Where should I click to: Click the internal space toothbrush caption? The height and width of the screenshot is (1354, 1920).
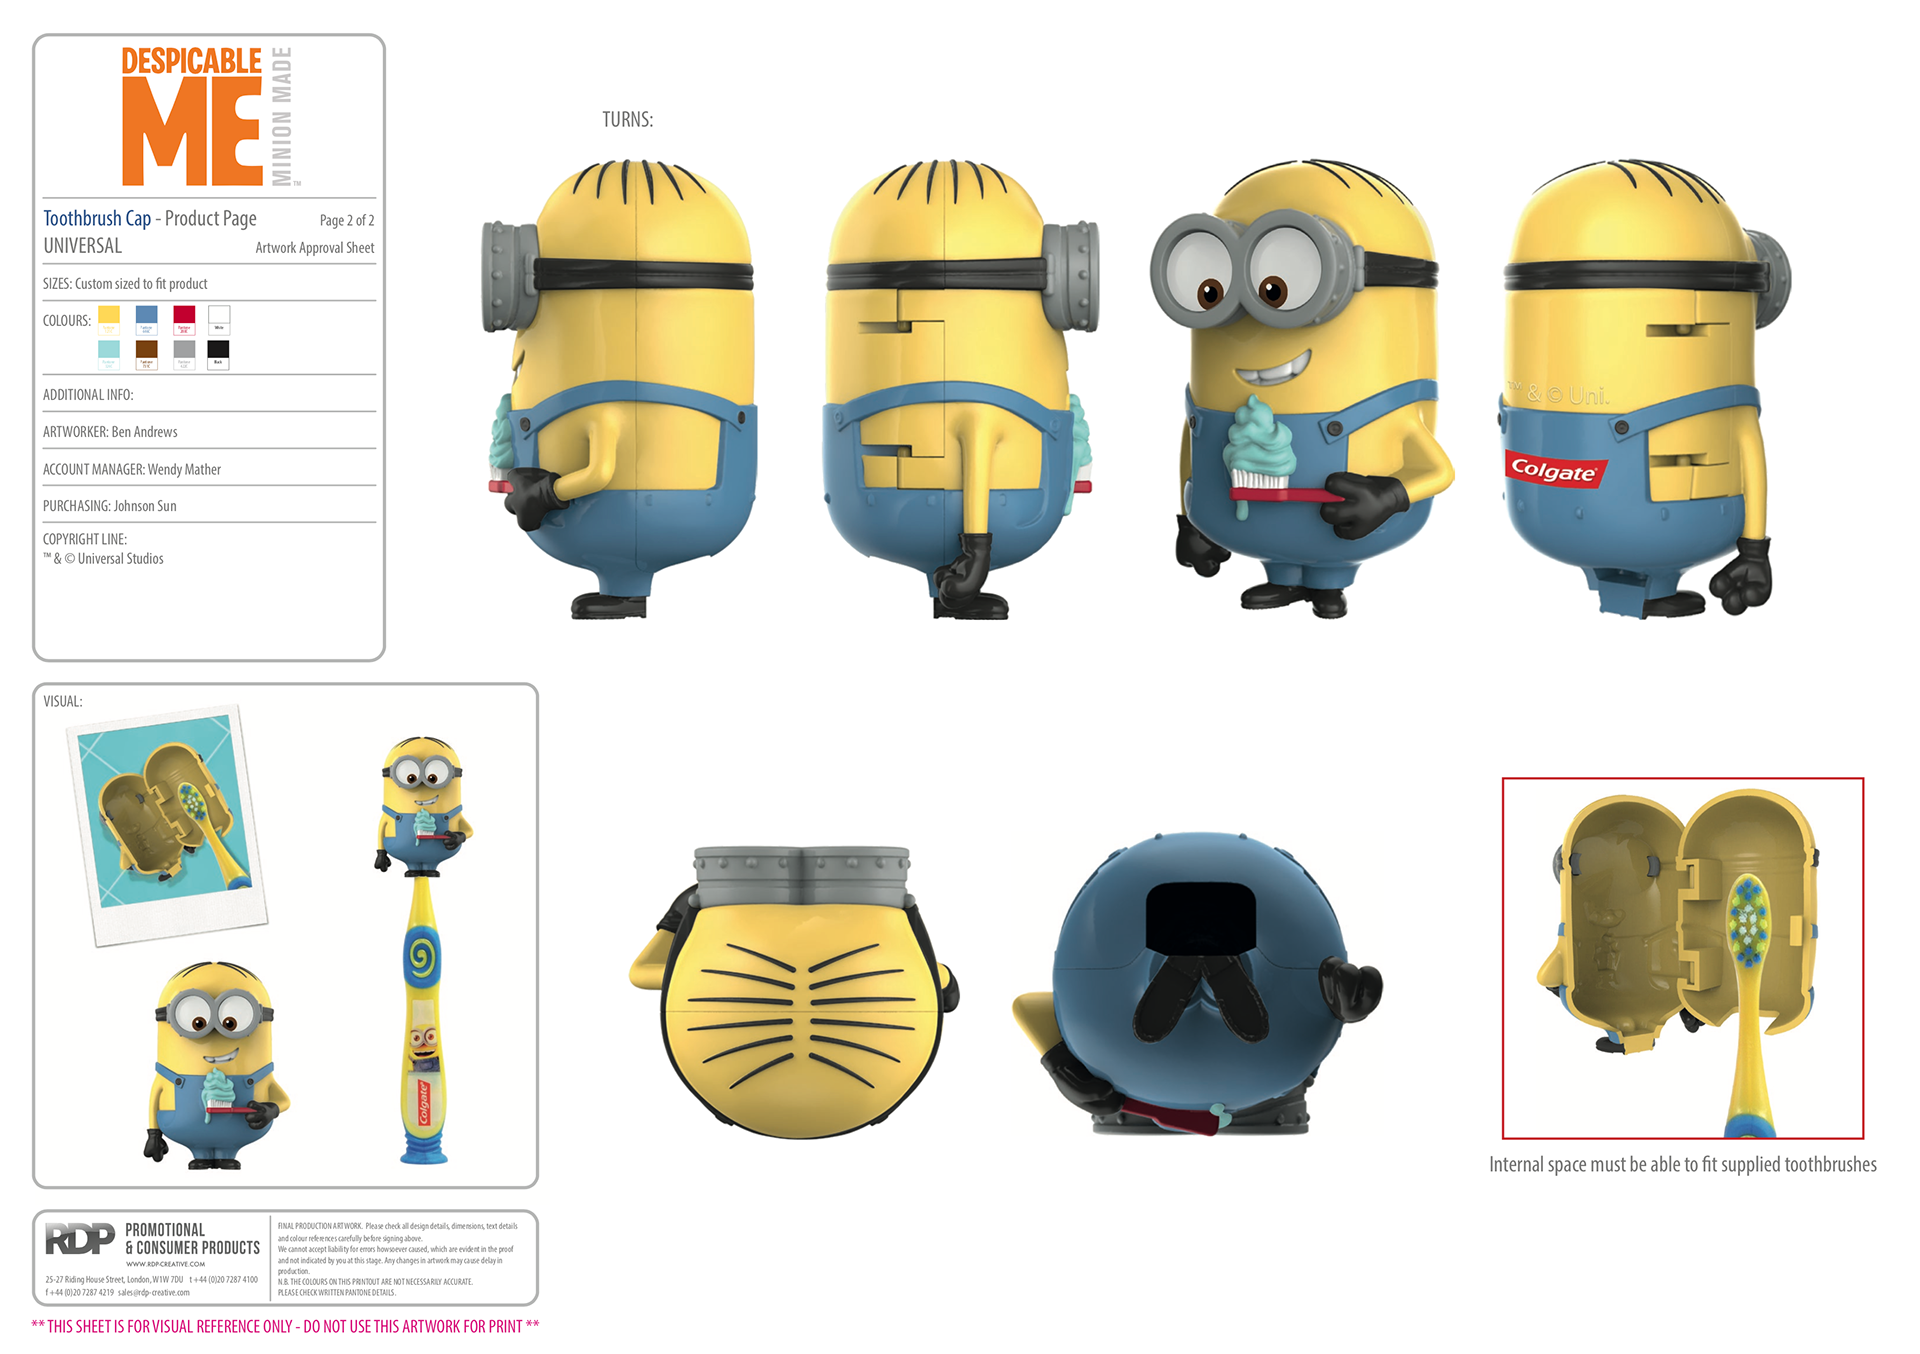[x=1682, y=1164]
